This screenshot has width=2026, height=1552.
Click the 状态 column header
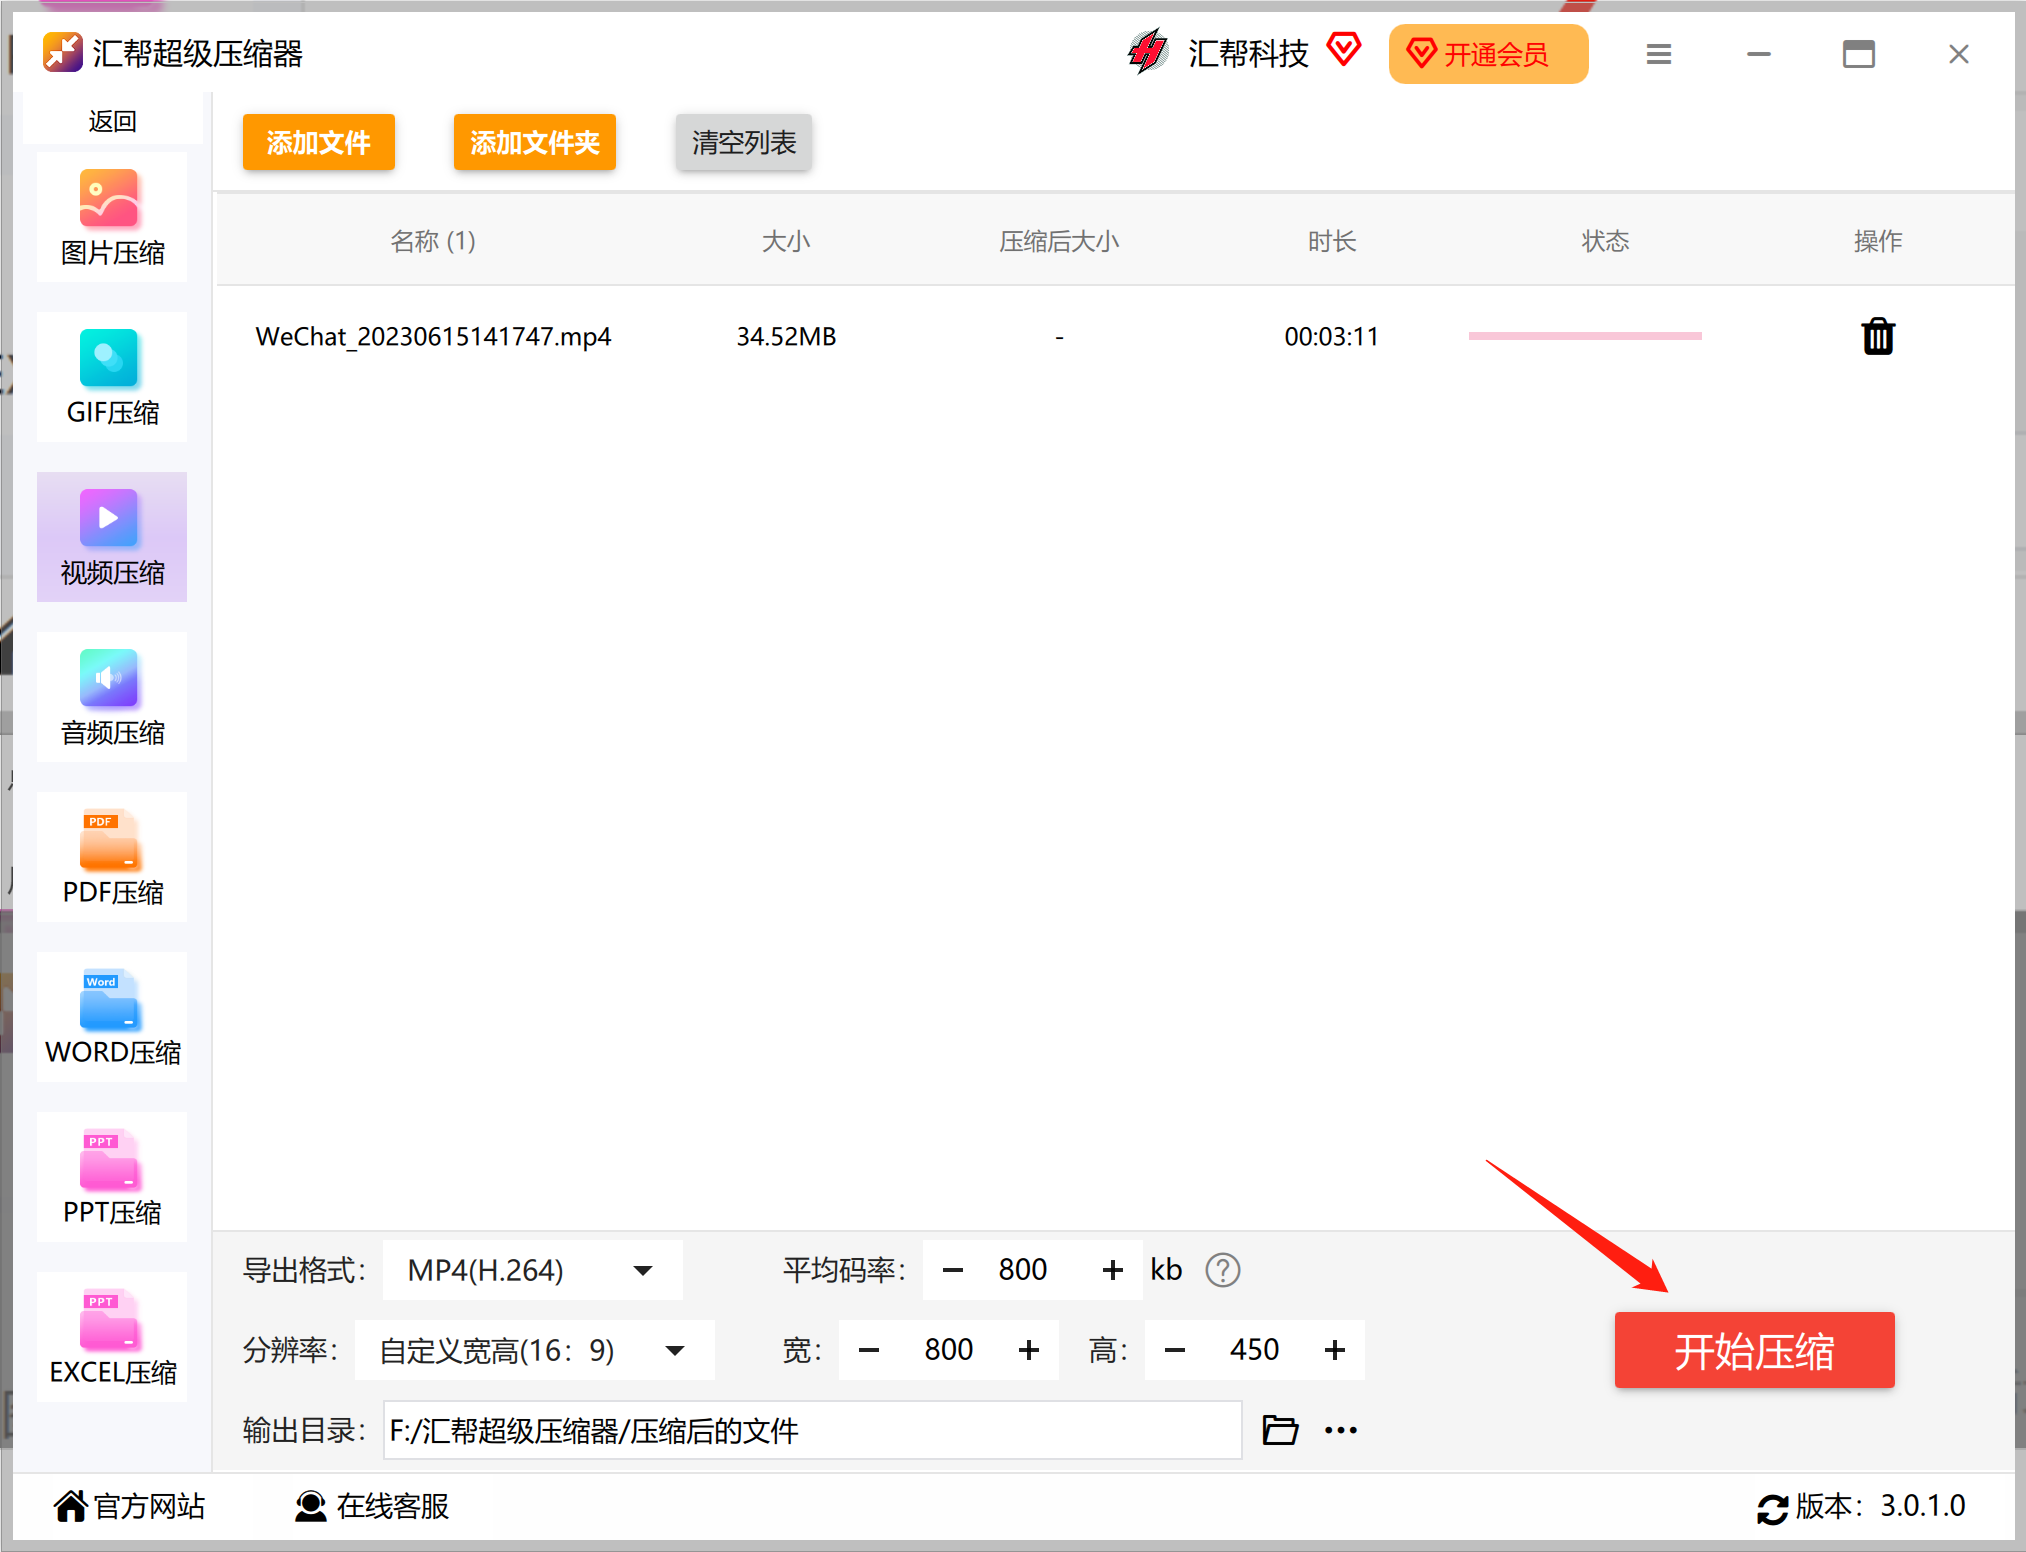(1605, 241)
